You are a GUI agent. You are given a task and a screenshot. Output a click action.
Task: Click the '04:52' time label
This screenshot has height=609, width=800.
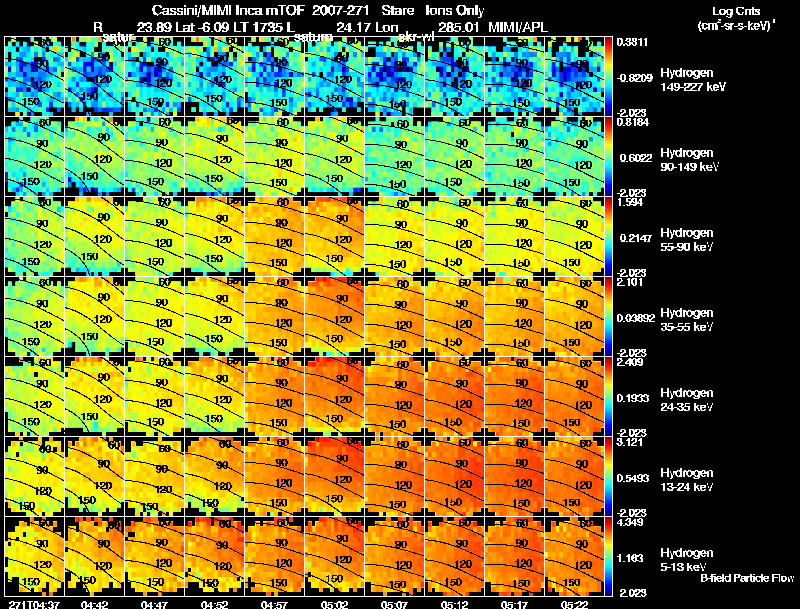(x=214, y=604)
